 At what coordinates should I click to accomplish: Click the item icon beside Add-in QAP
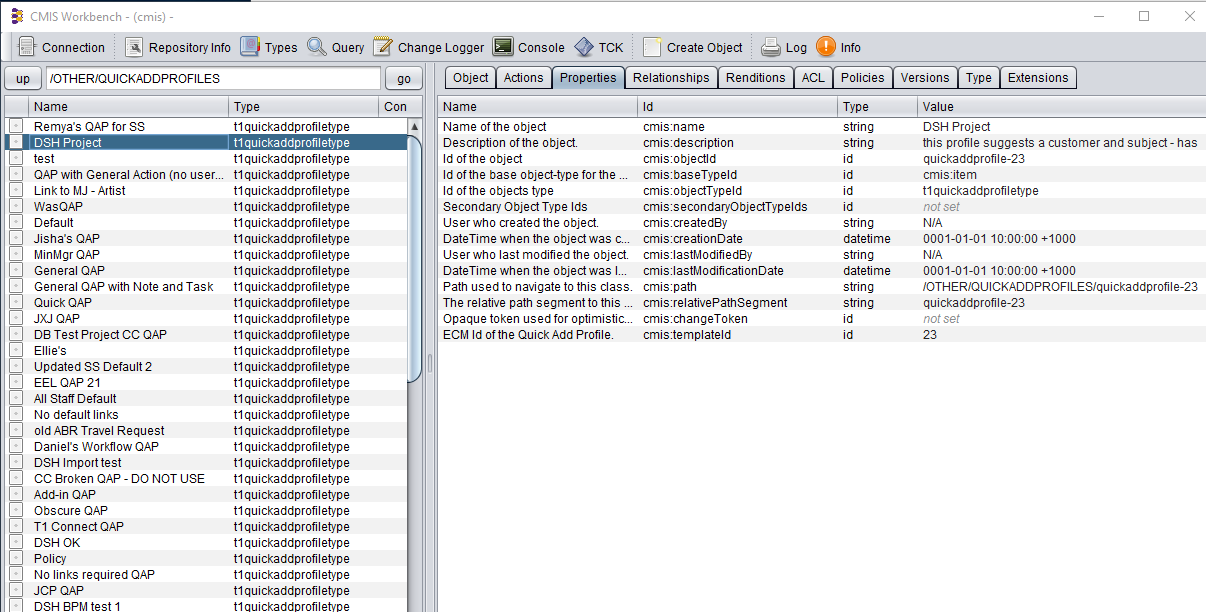[x=16, y=495]
